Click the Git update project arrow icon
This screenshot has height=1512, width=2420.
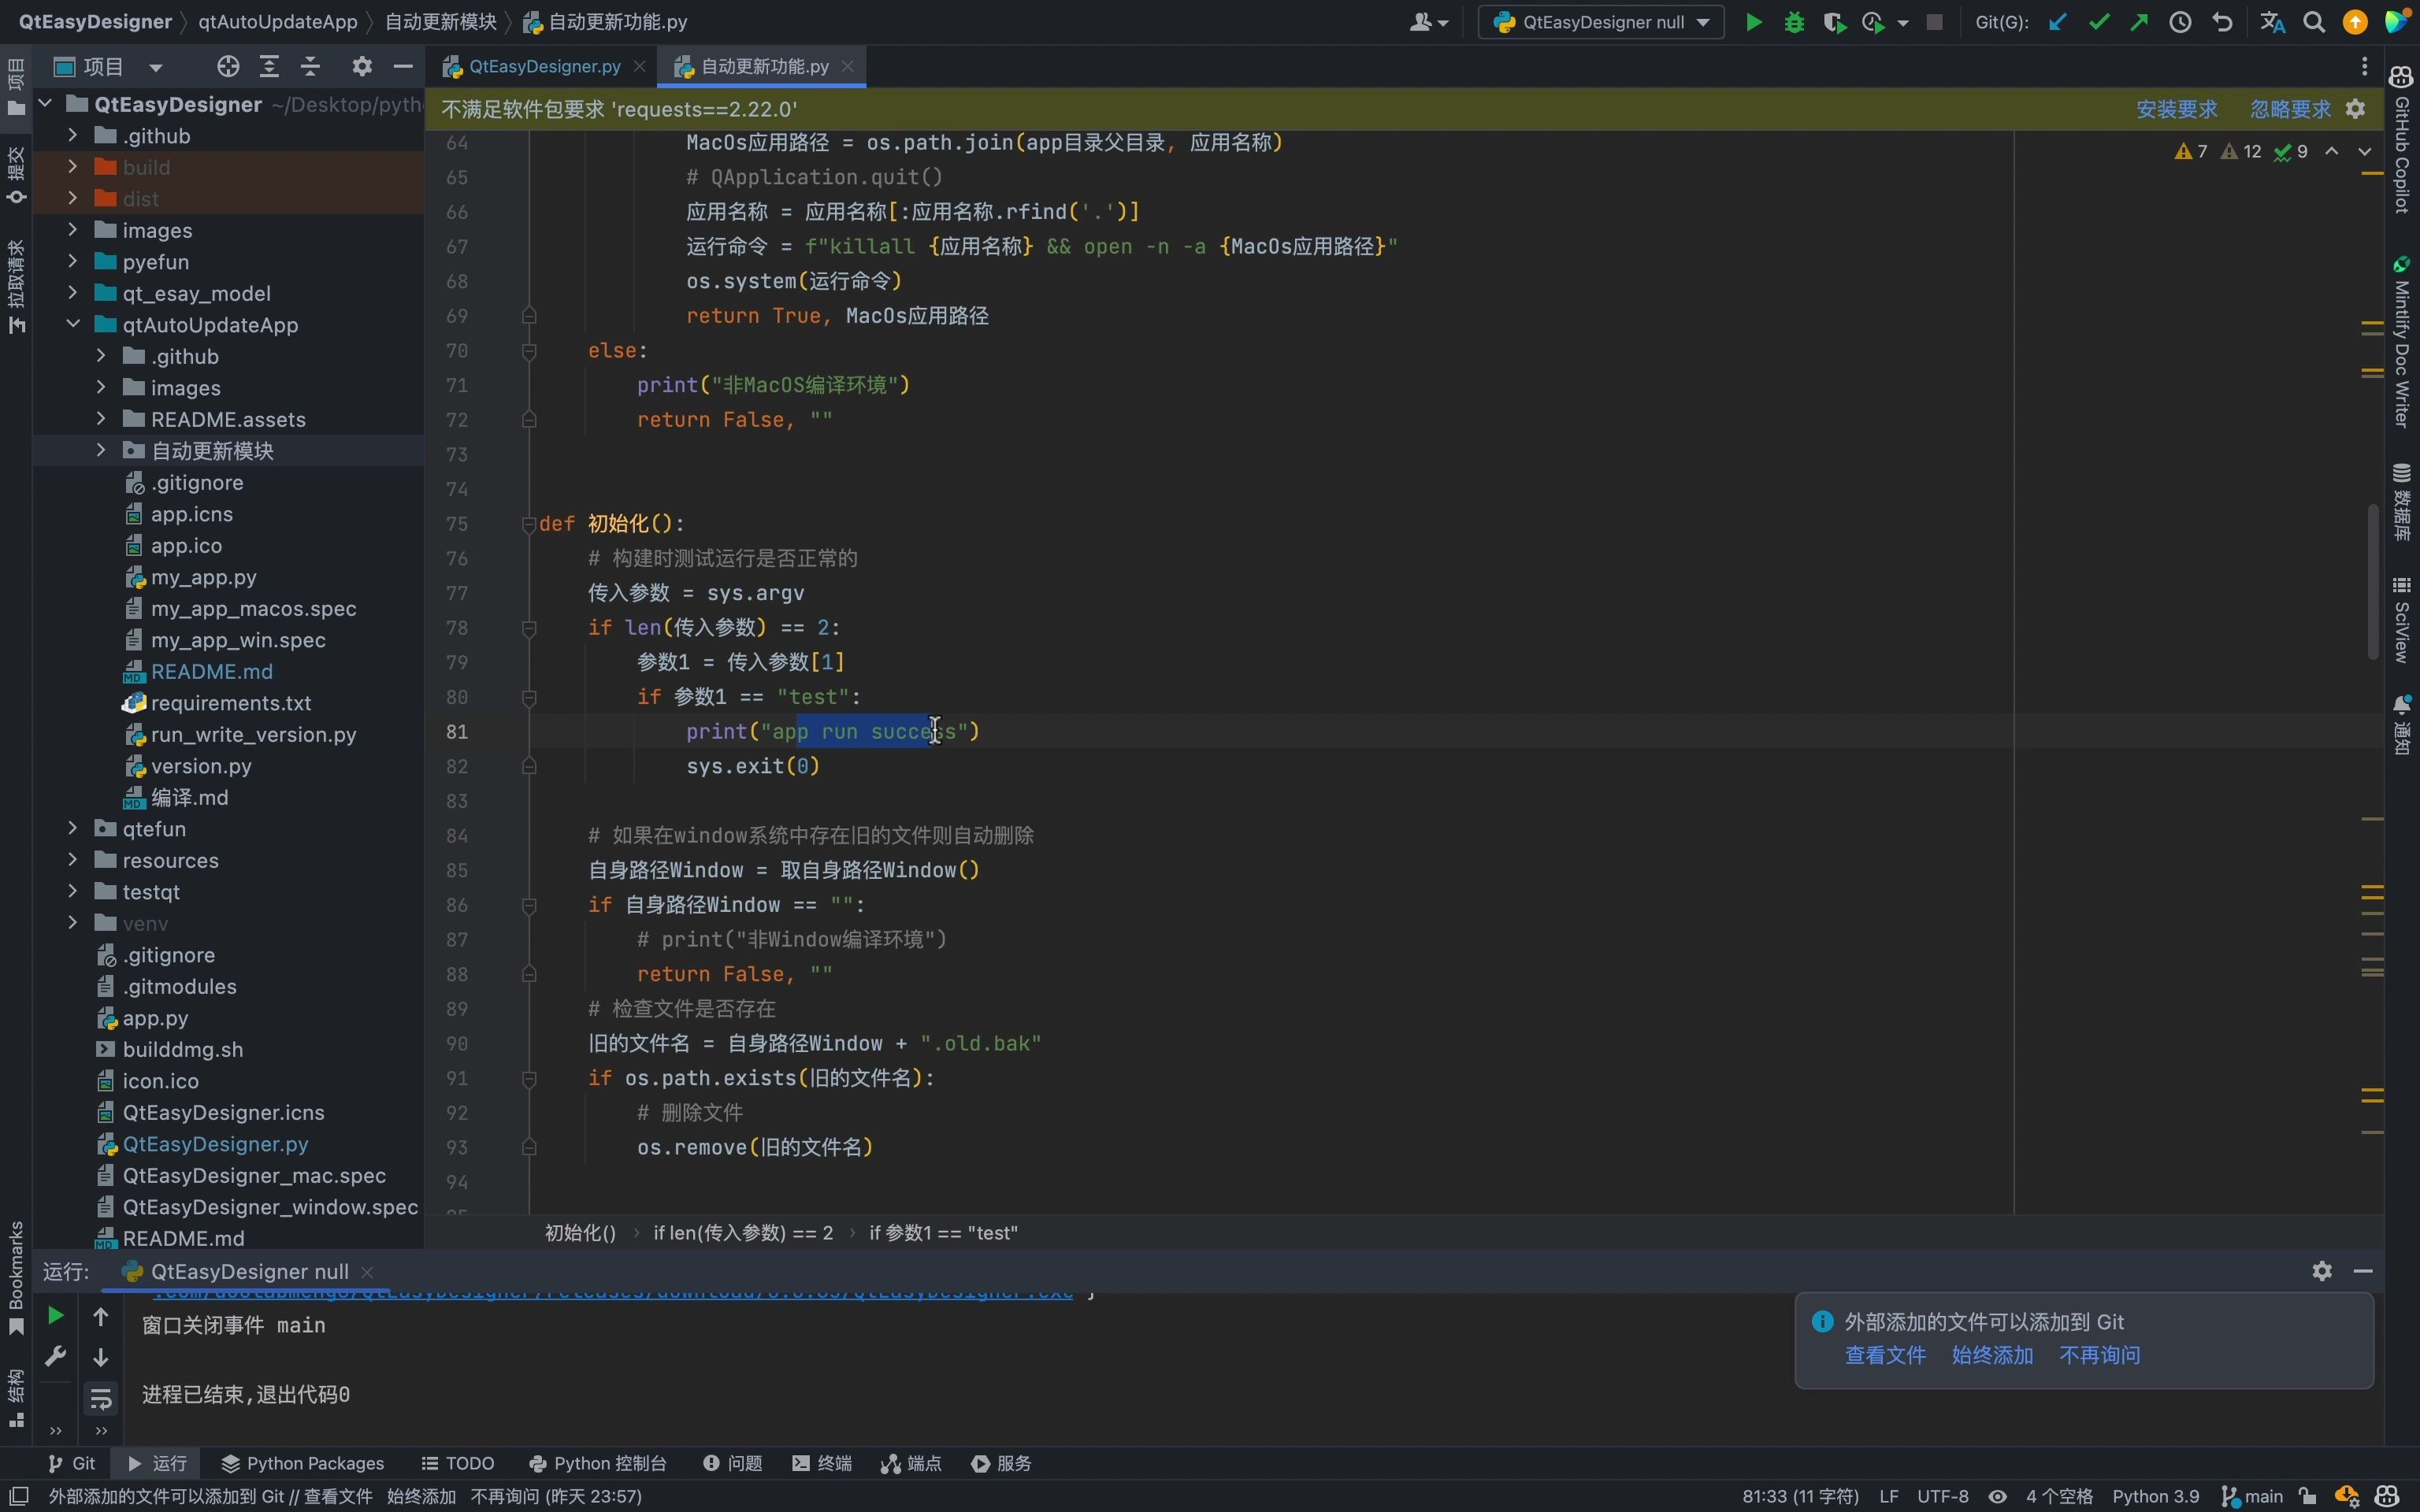(x=2057, y=22)
